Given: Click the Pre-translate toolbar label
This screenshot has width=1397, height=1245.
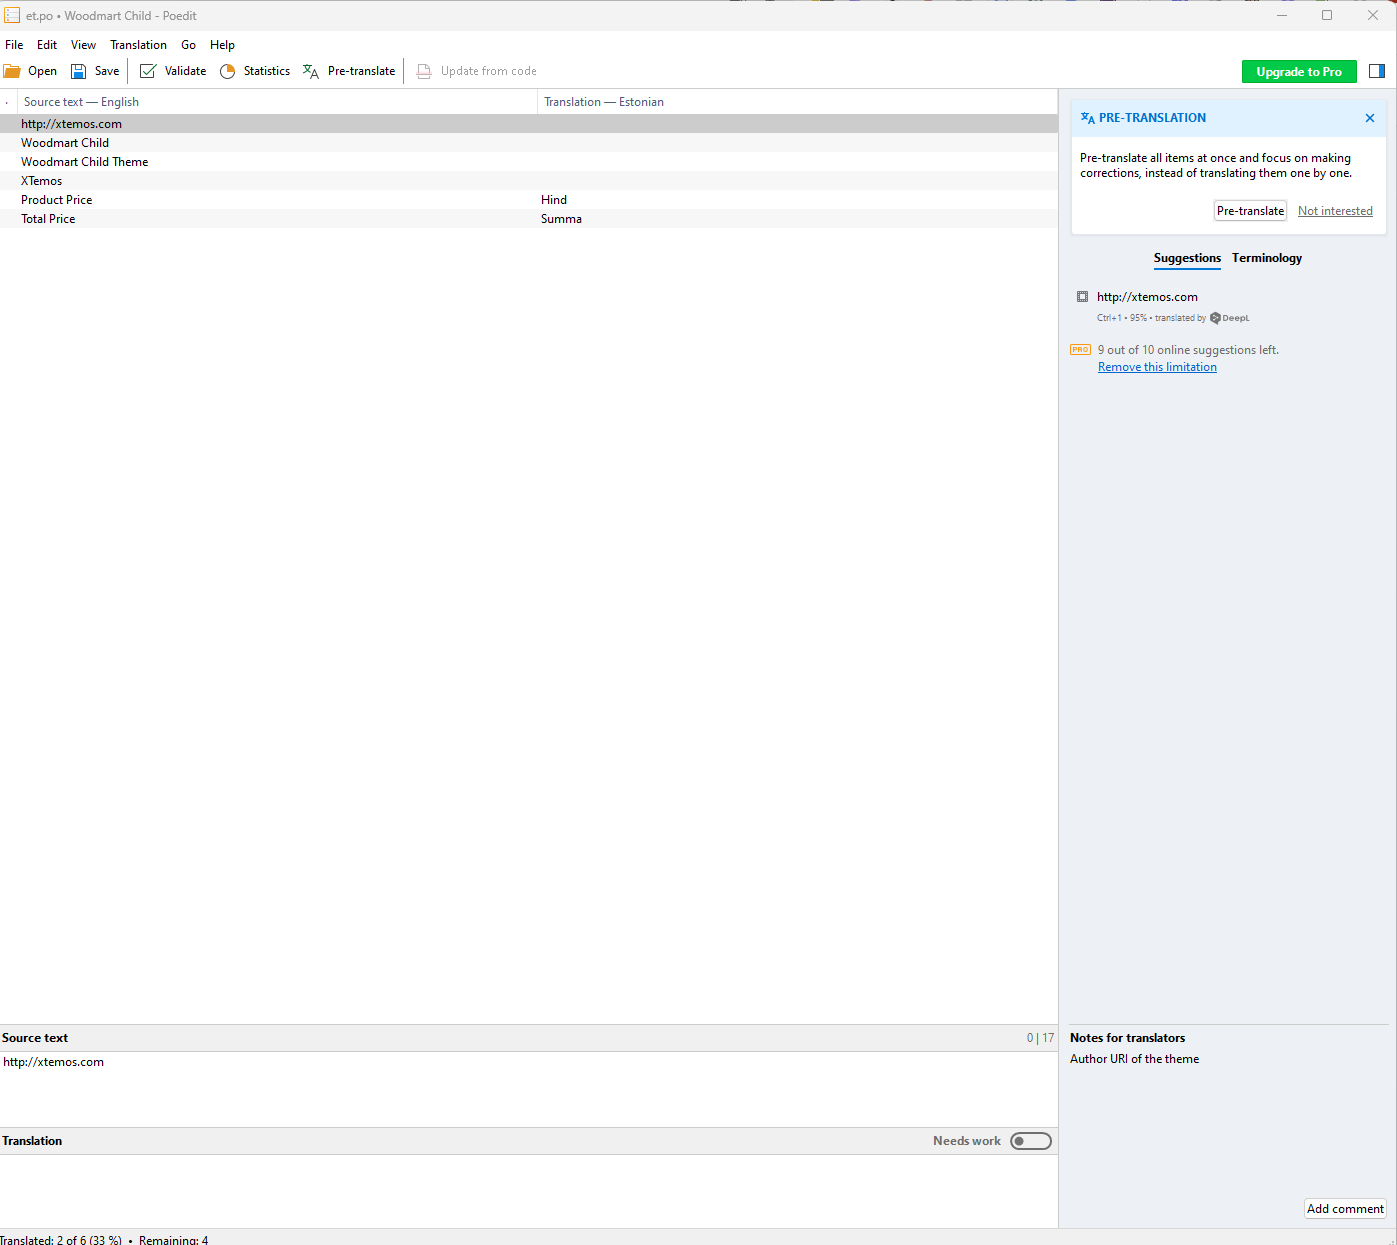Looking at the screenshot, I should coord(361,71).
